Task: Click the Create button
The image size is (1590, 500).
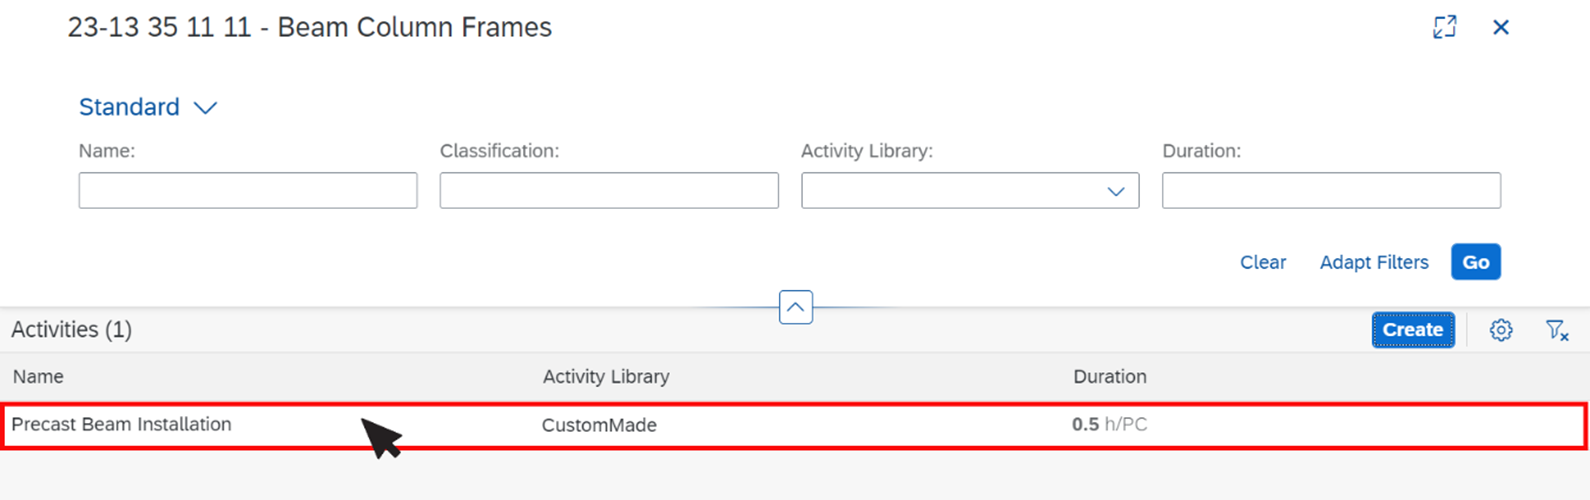Action: coord(1412,330)
